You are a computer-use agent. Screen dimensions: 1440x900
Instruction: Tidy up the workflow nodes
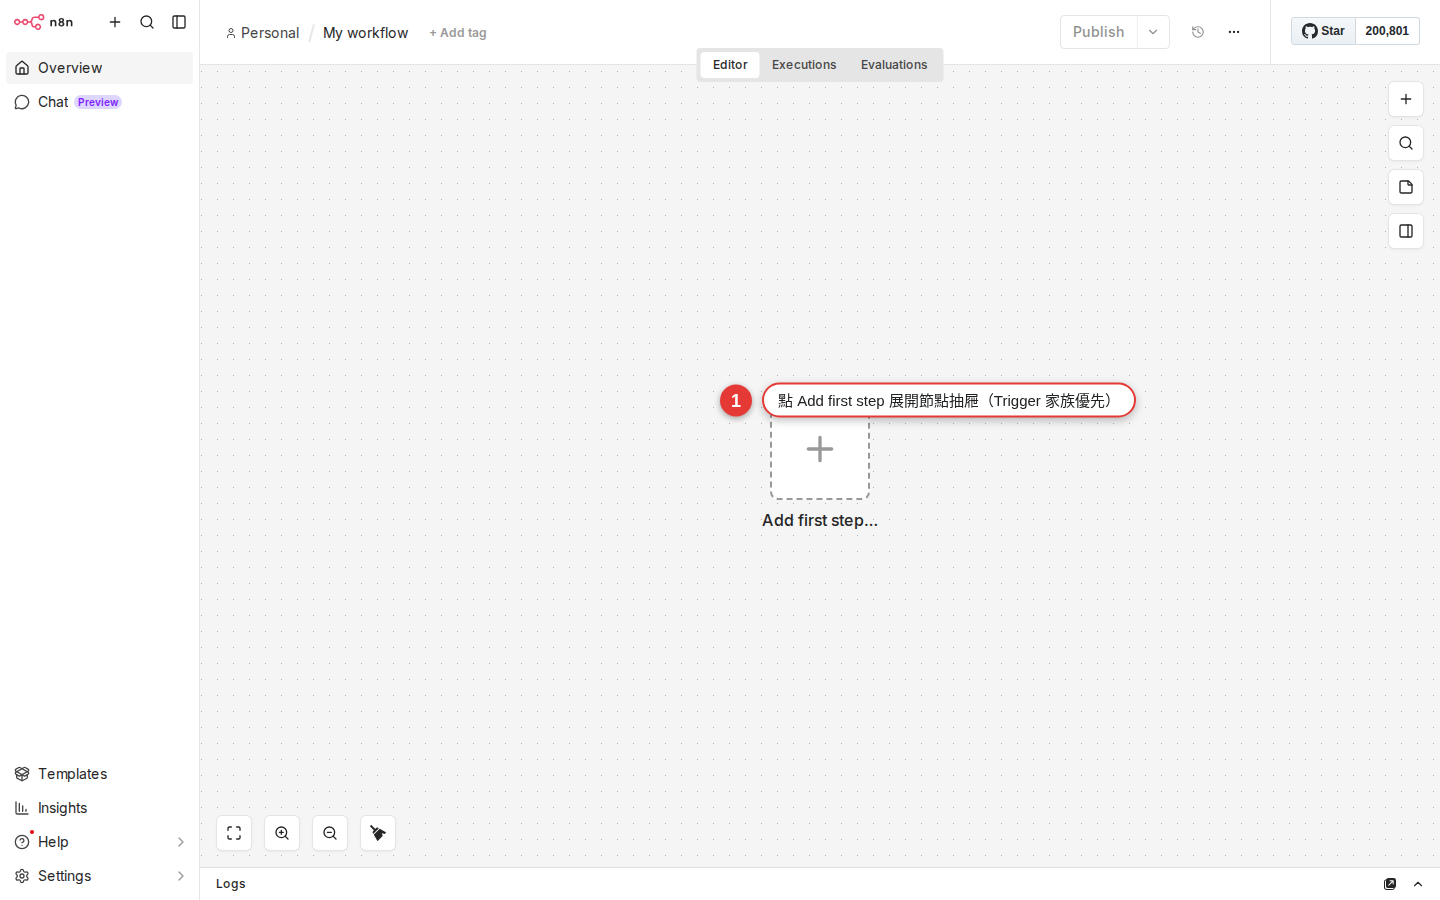click(x=378, y=833)
